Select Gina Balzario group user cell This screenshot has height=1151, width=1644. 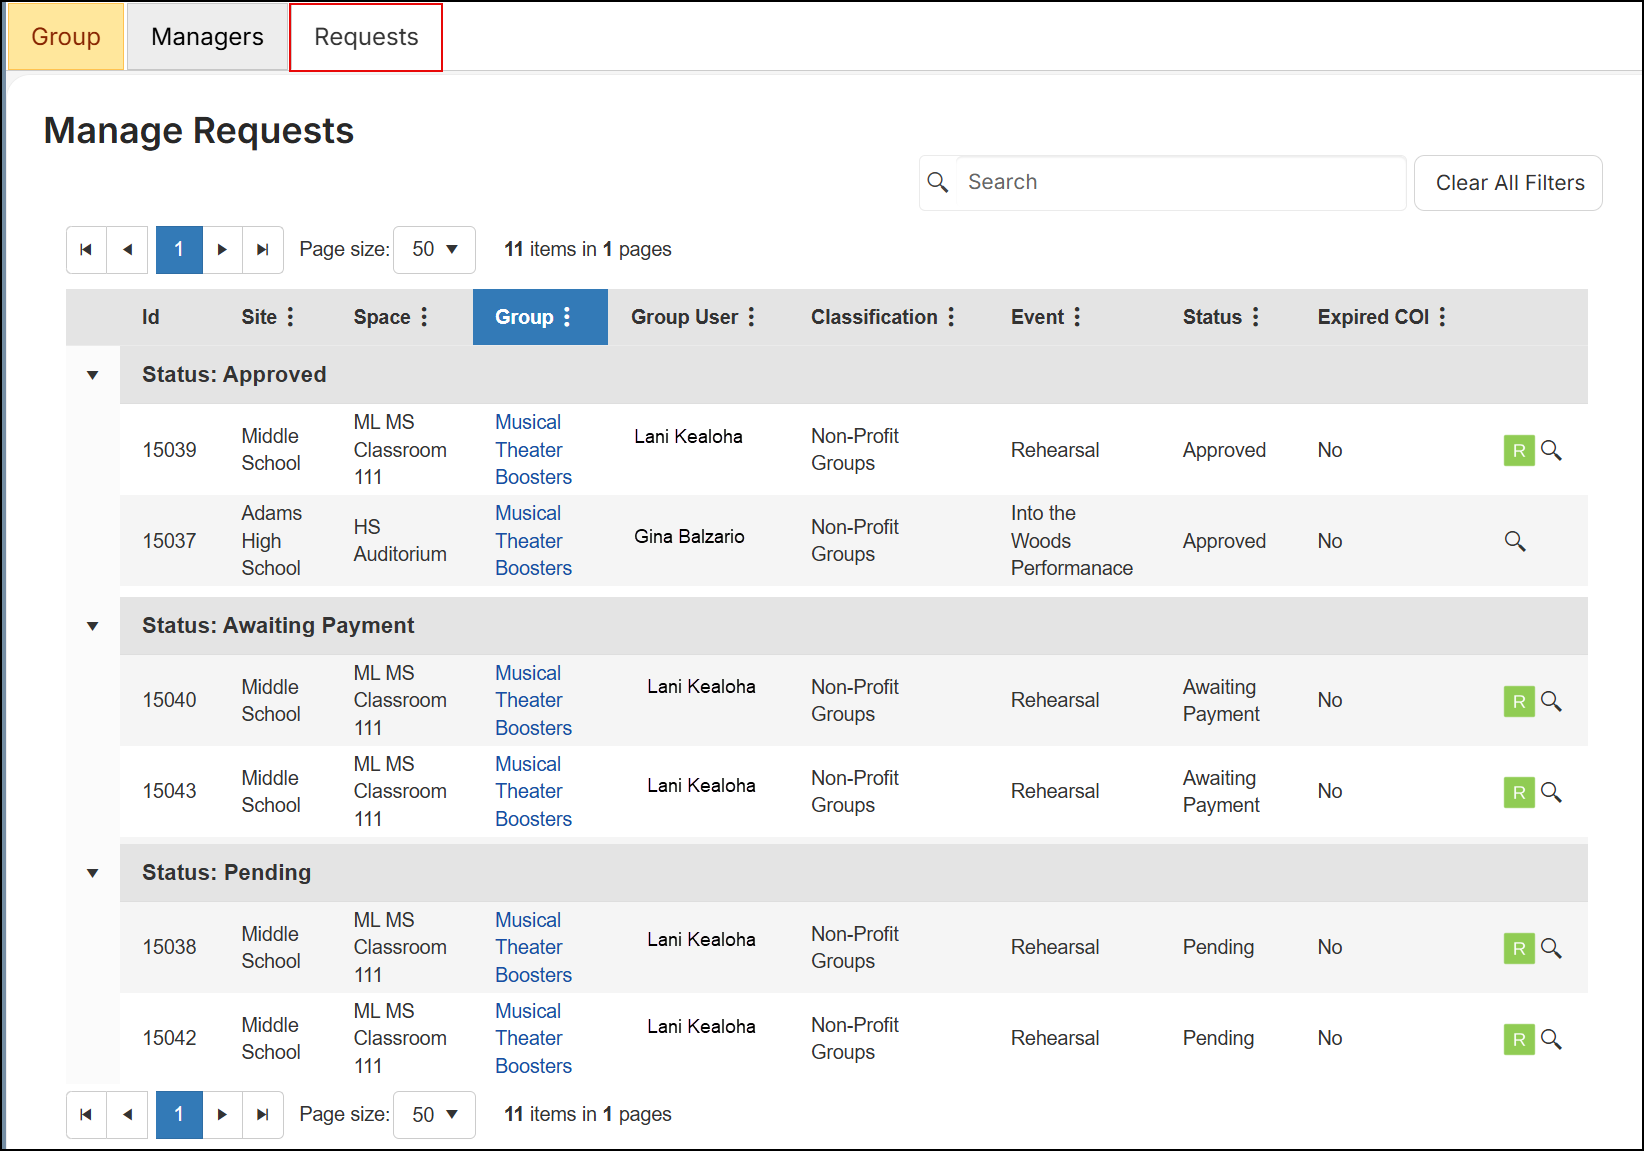click(x=689, y=537)
